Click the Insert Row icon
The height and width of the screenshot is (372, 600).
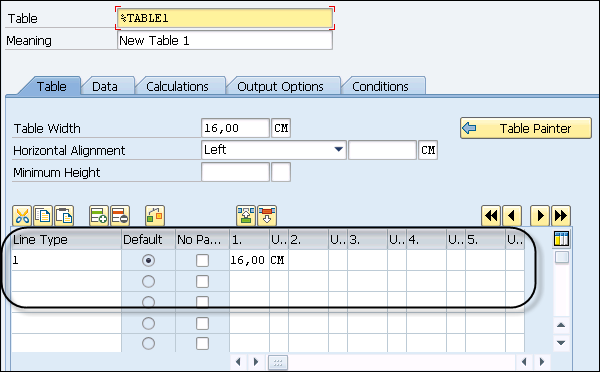99,216
